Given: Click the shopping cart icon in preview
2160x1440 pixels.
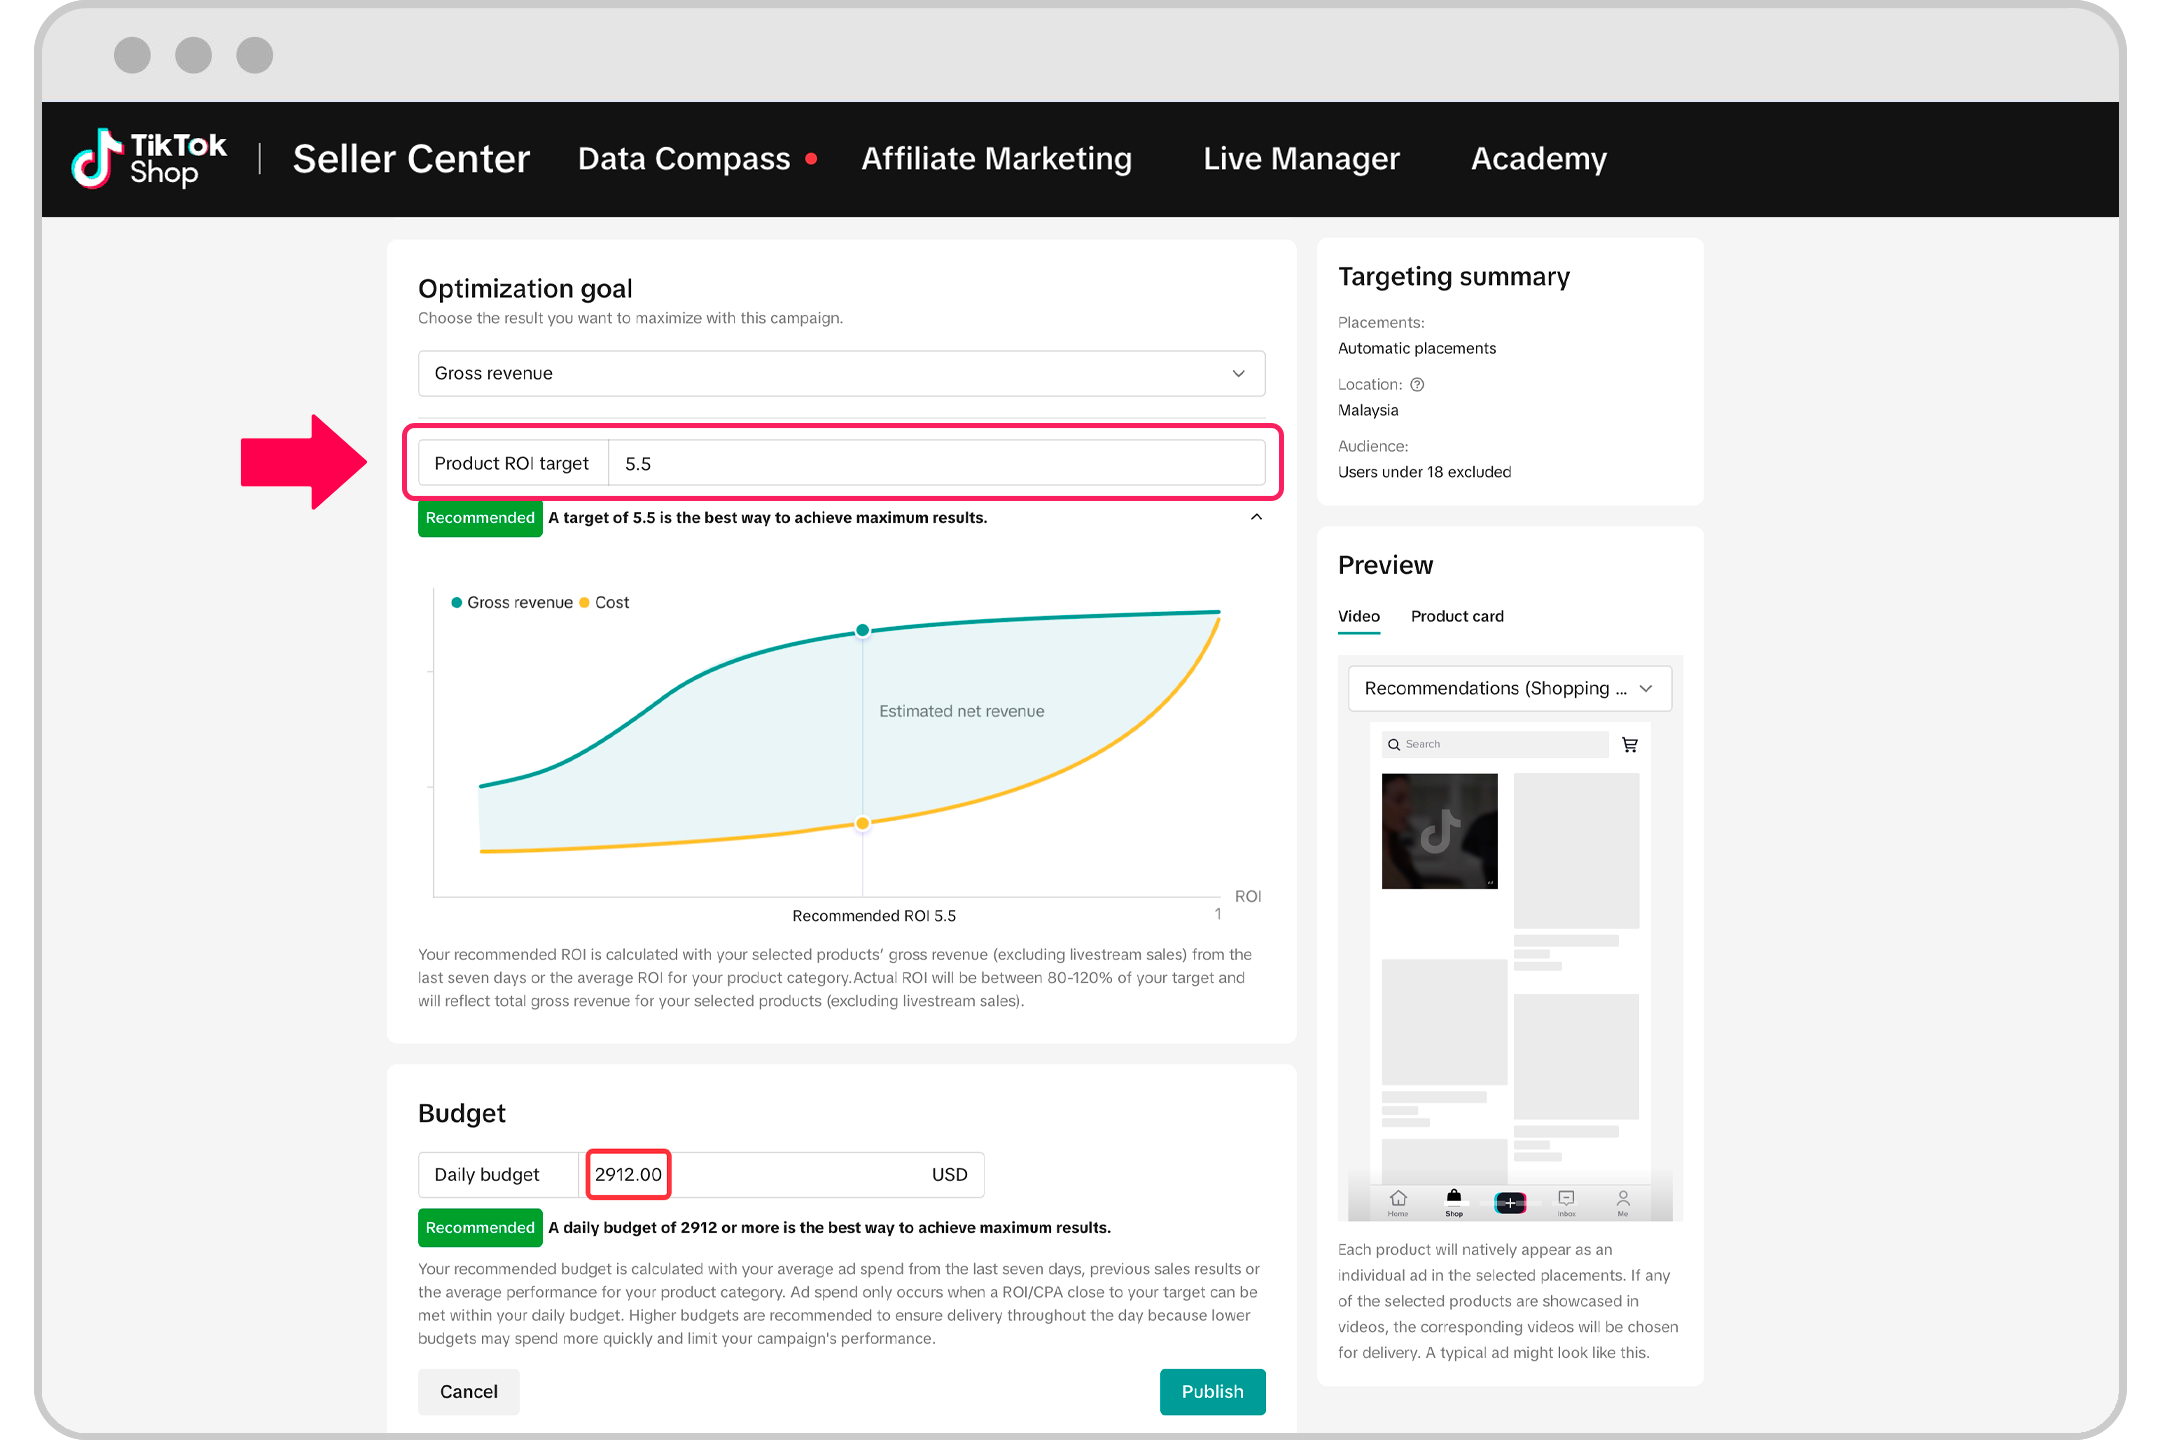Looking at the screenshot, I should click(x=1629, y=744).
